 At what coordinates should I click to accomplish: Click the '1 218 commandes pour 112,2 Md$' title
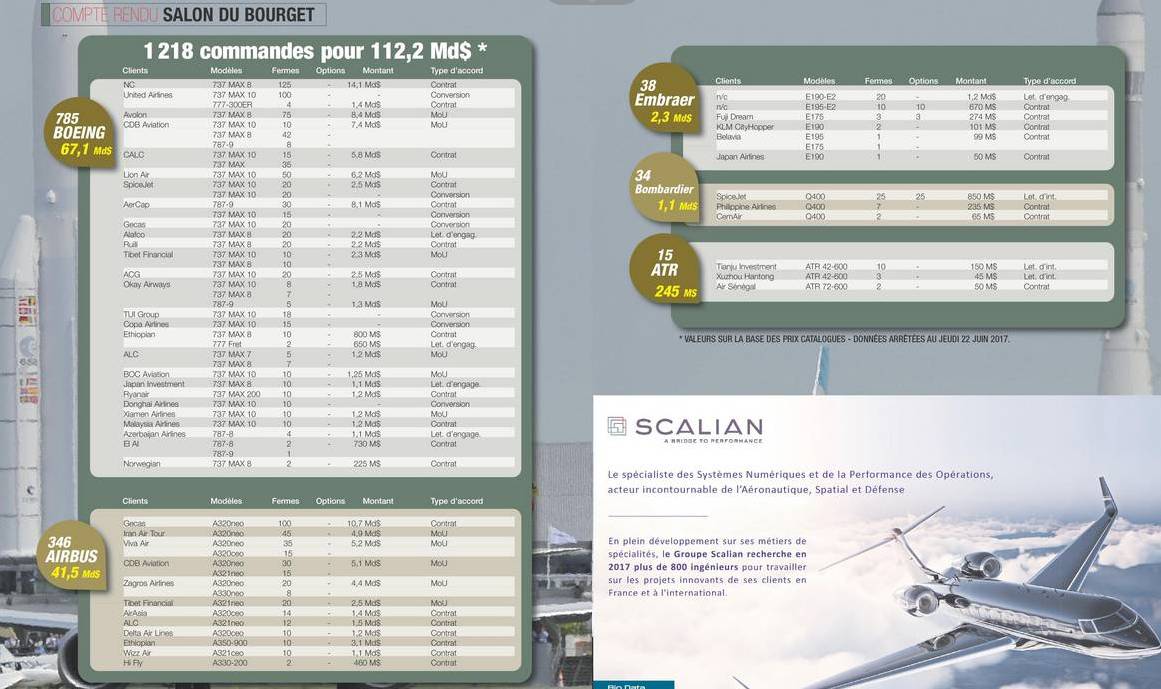point(315,51)
